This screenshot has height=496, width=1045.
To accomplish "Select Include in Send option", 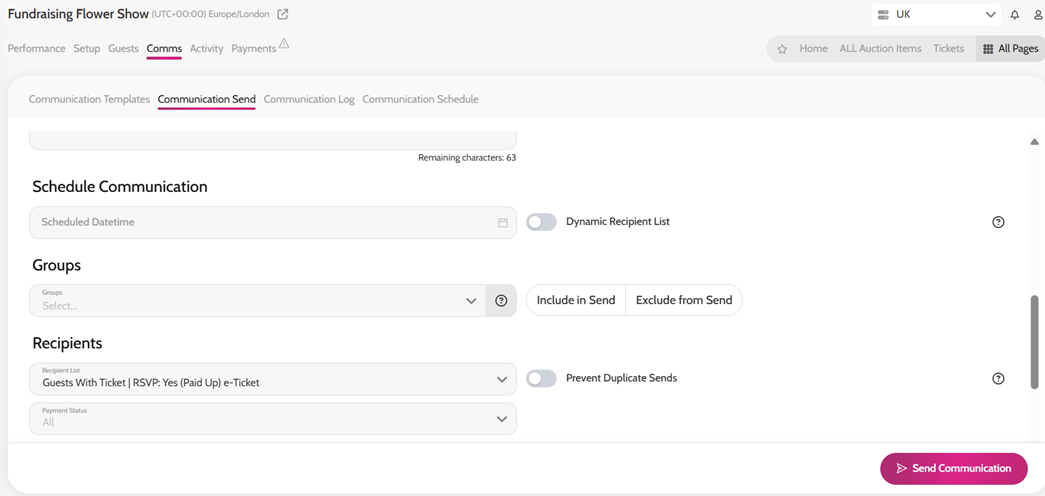I will 576,300.
